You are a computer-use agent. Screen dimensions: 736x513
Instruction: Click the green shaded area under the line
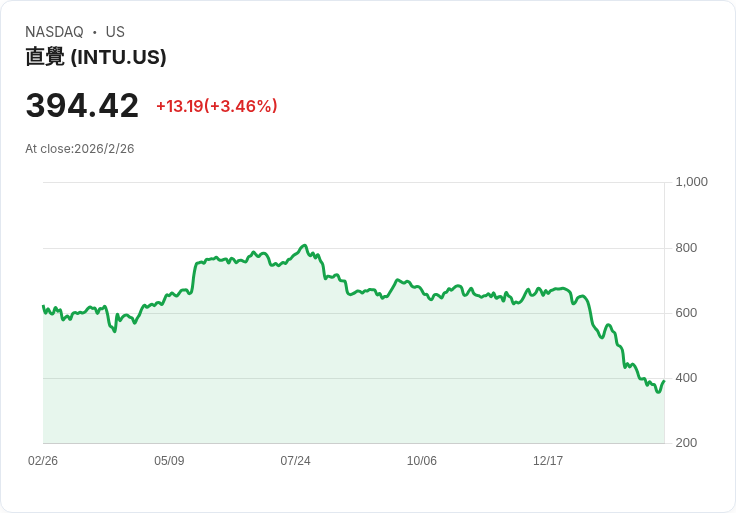[x=350, y=380]
